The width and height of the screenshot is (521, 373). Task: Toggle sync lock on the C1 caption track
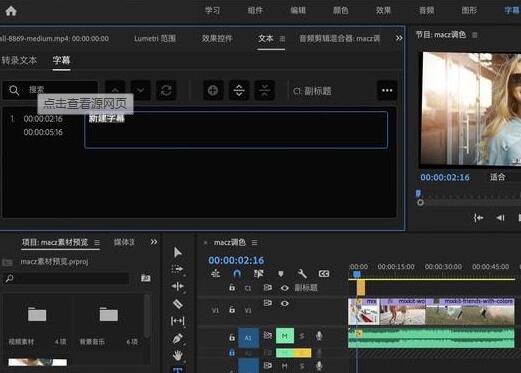[x=268, y=287]
